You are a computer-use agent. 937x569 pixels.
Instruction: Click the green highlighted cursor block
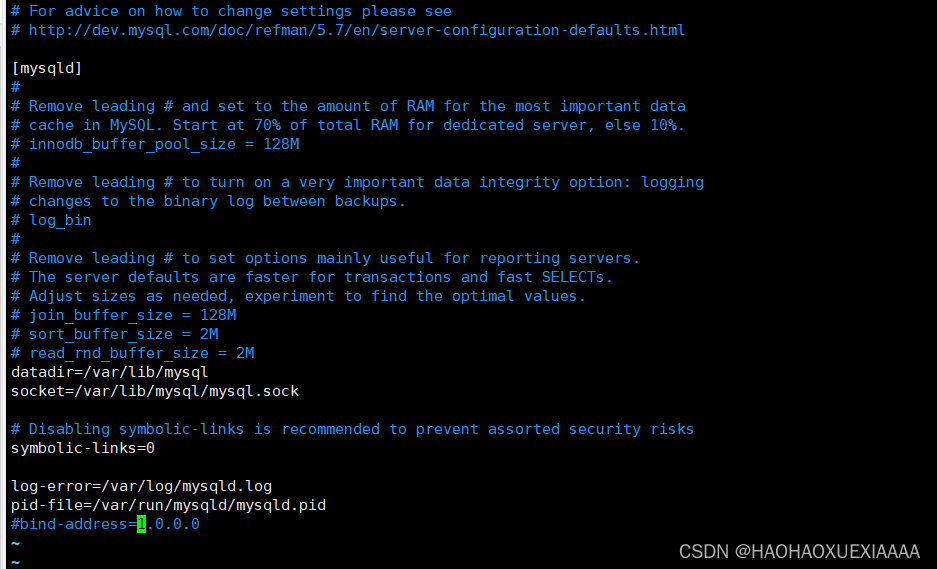pos(141,524)
